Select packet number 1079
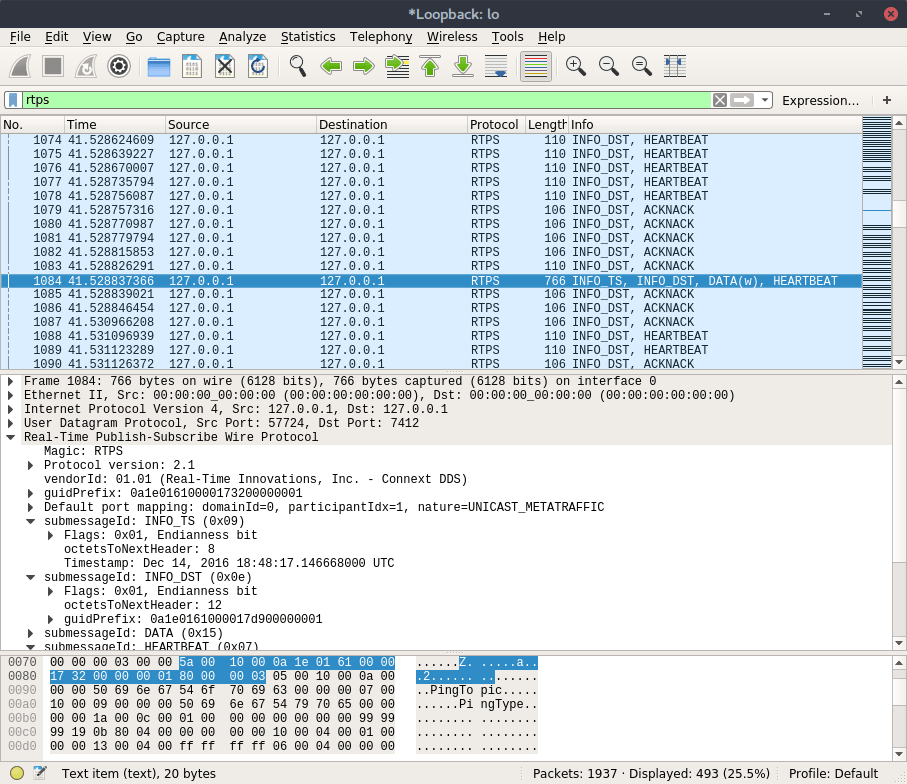 (432, 210)
